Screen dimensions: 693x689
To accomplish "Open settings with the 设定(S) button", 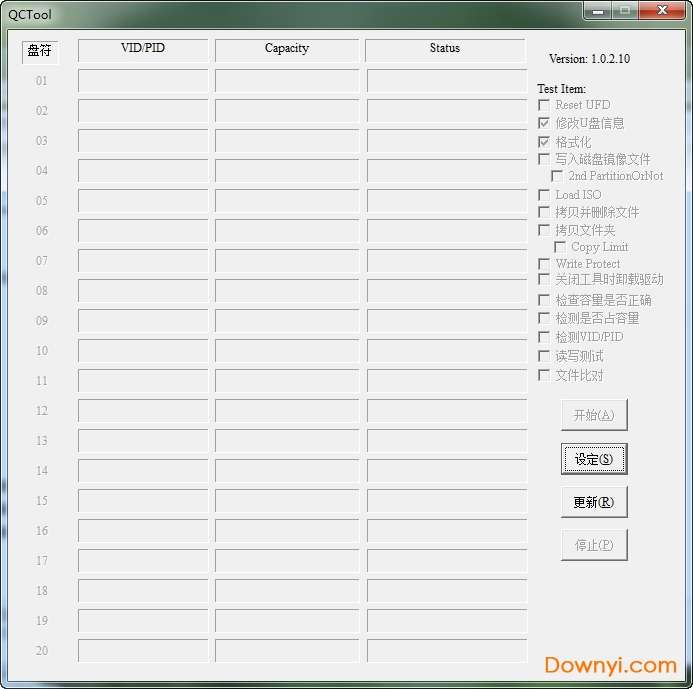I will coord(594,459).
